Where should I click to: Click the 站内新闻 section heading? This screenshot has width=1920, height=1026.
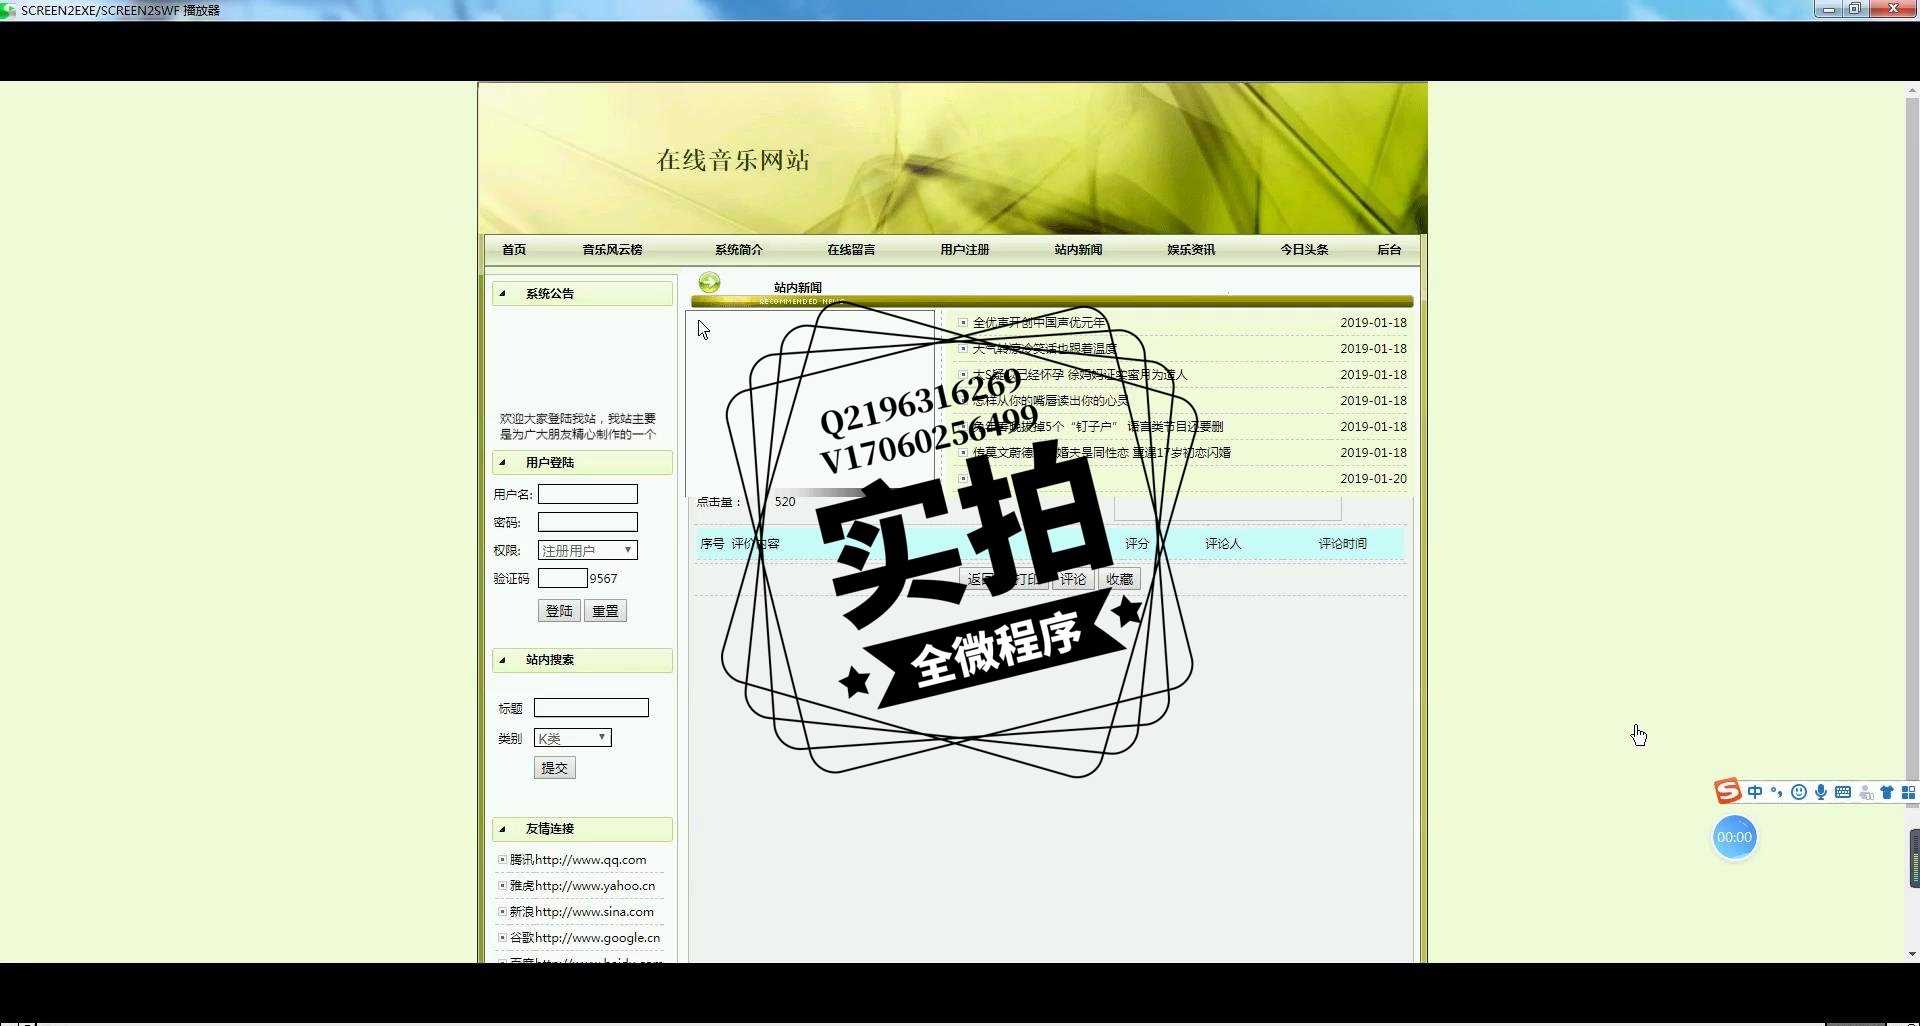797,287
